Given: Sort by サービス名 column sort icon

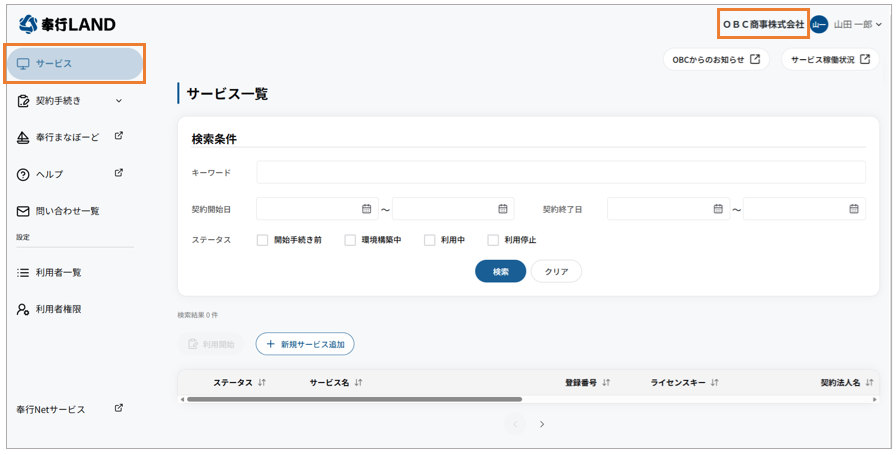Looking at the screenshot, I should tap(357, 382).
